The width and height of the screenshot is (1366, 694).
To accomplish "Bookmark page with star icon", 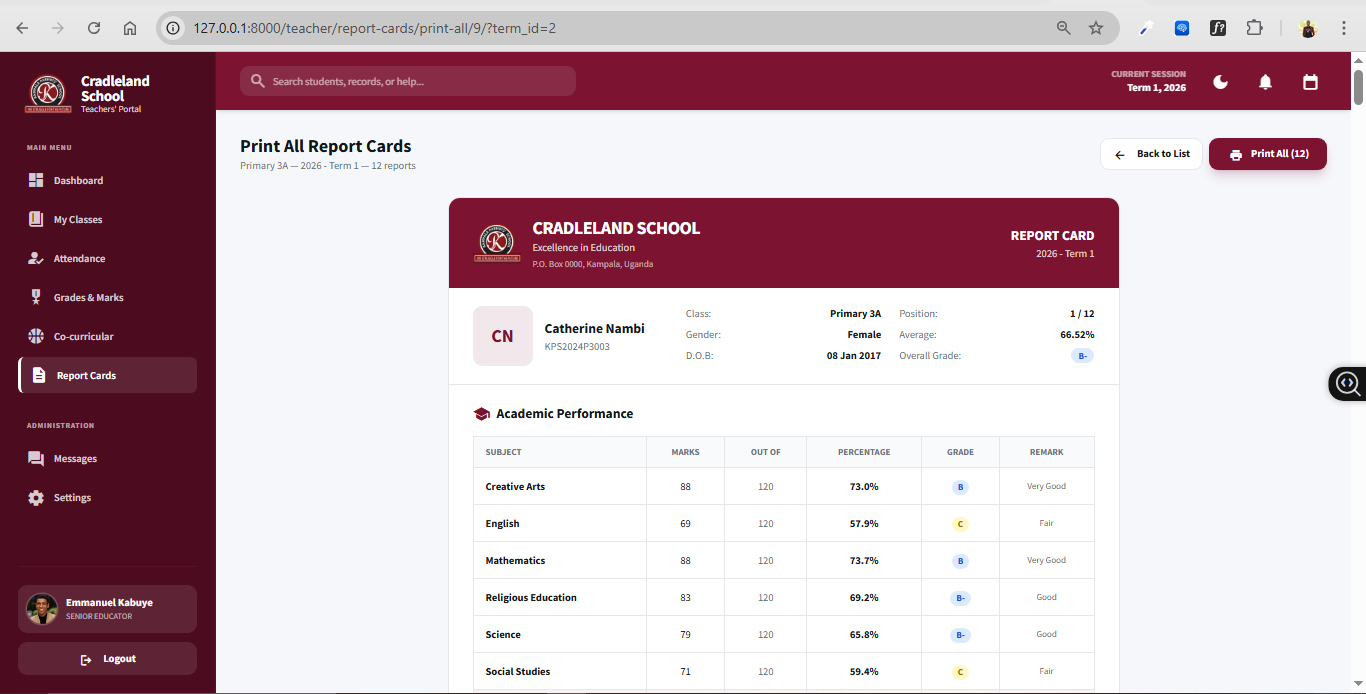I will (1096, 28).
